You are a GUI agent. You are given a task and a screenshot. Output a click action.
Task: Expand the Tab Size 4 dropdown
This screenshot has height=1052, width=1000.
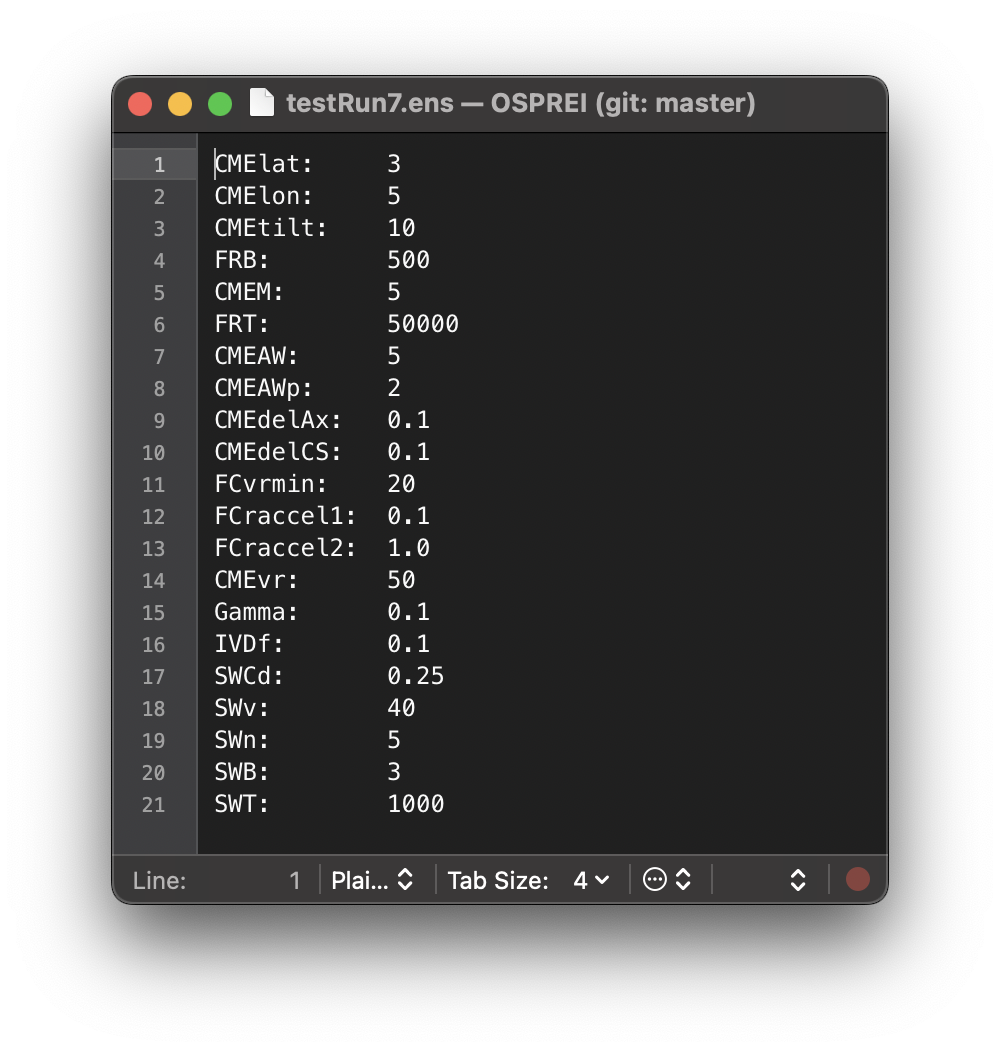pyautogui.click(x=590, y=880)
